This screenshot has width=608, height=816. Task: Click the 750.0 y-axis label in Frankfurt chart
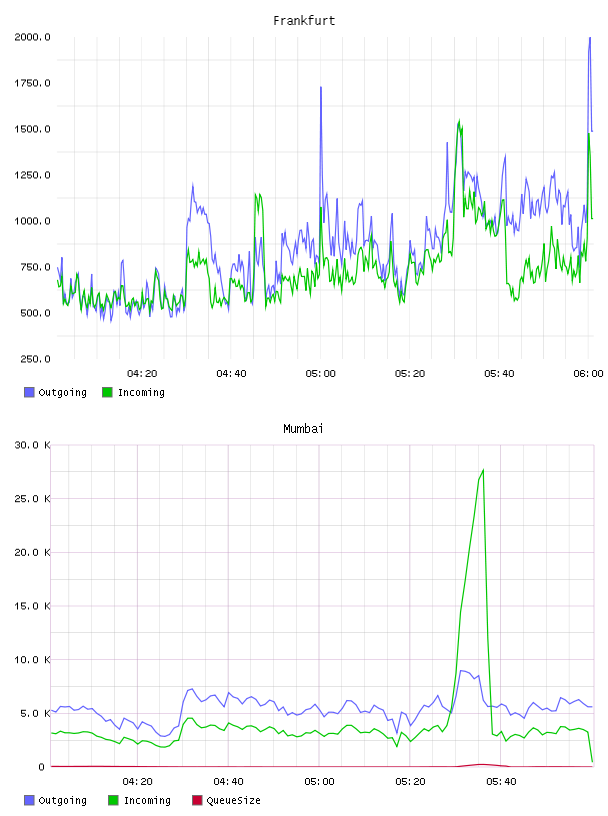click(35, 267)
